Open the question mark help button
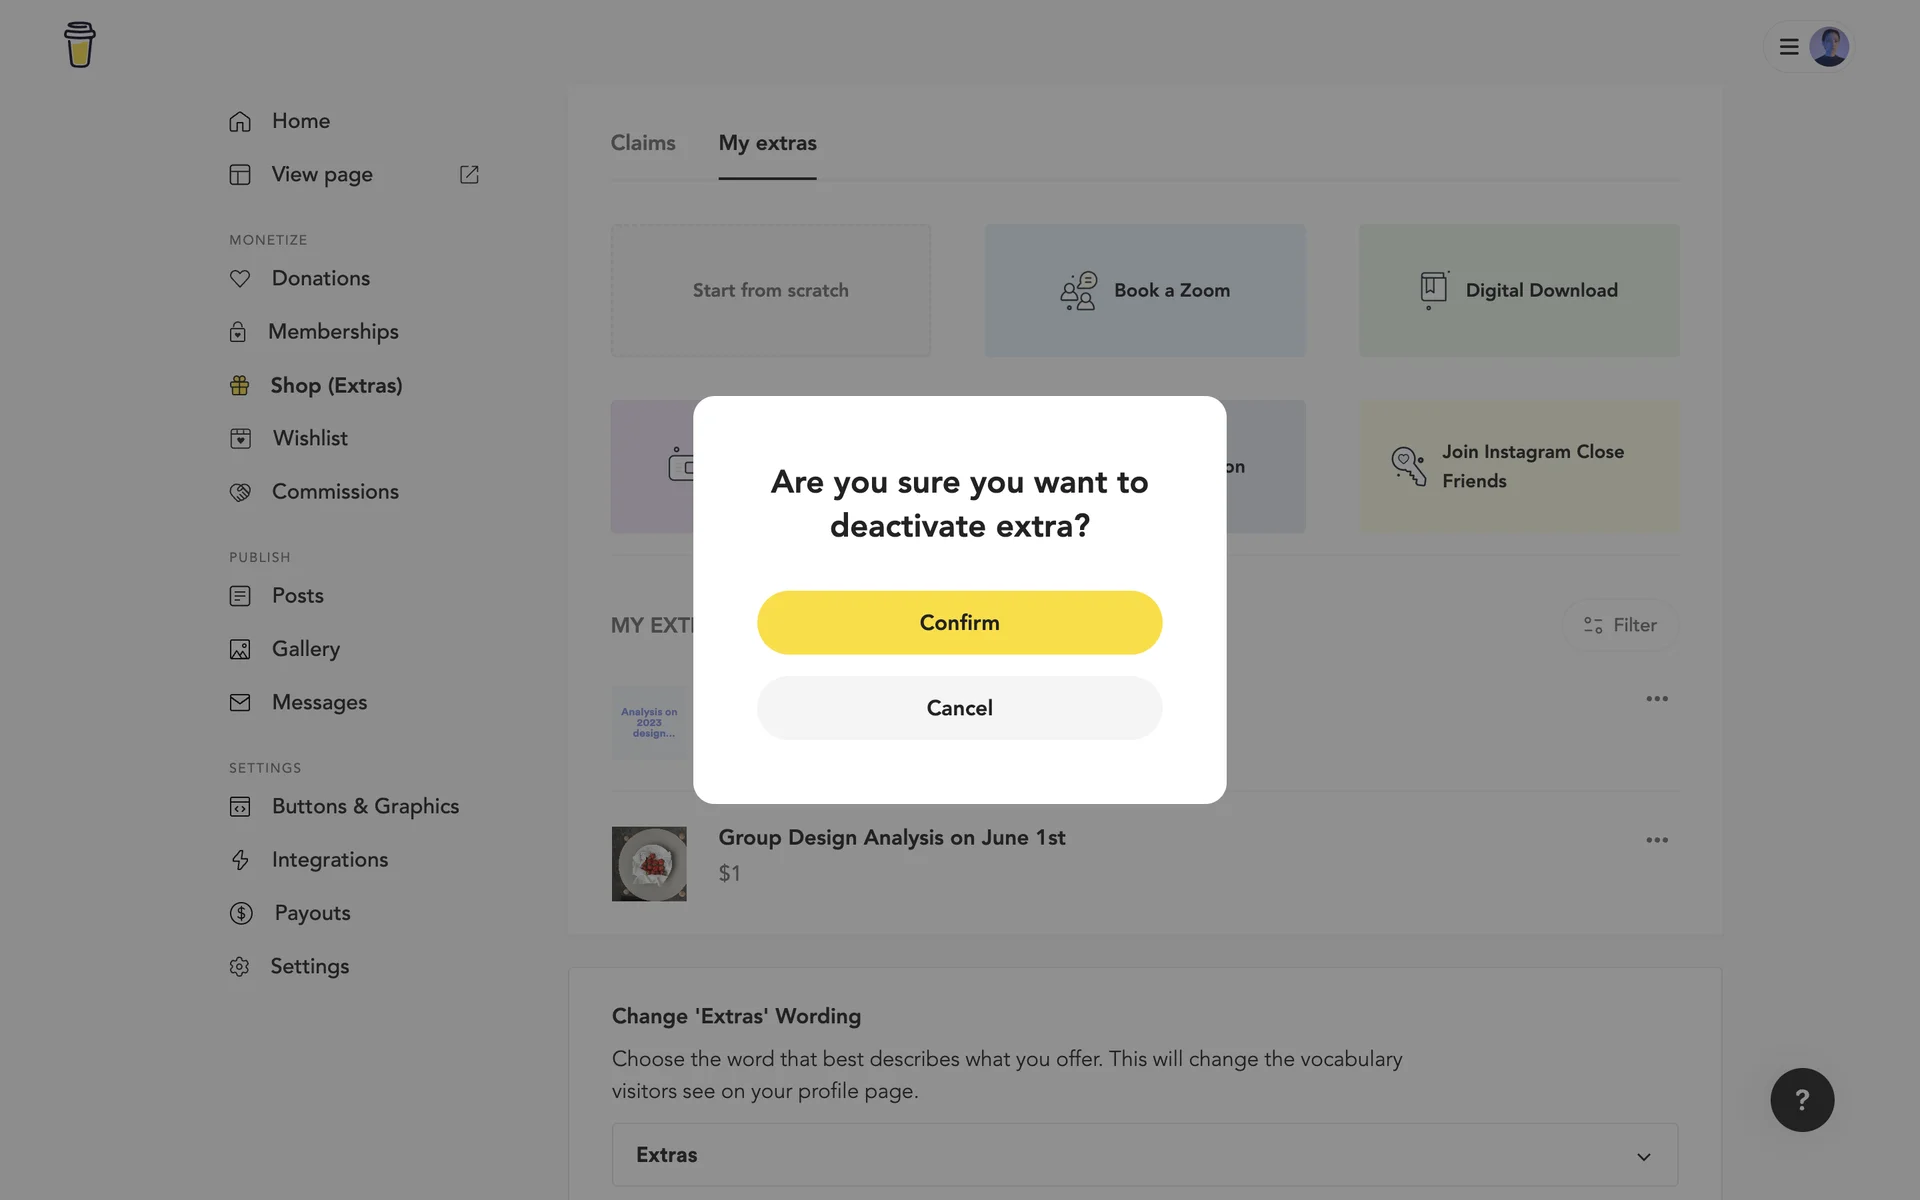This screenshot has width=1920, height=1200. coord(1801,1100)
